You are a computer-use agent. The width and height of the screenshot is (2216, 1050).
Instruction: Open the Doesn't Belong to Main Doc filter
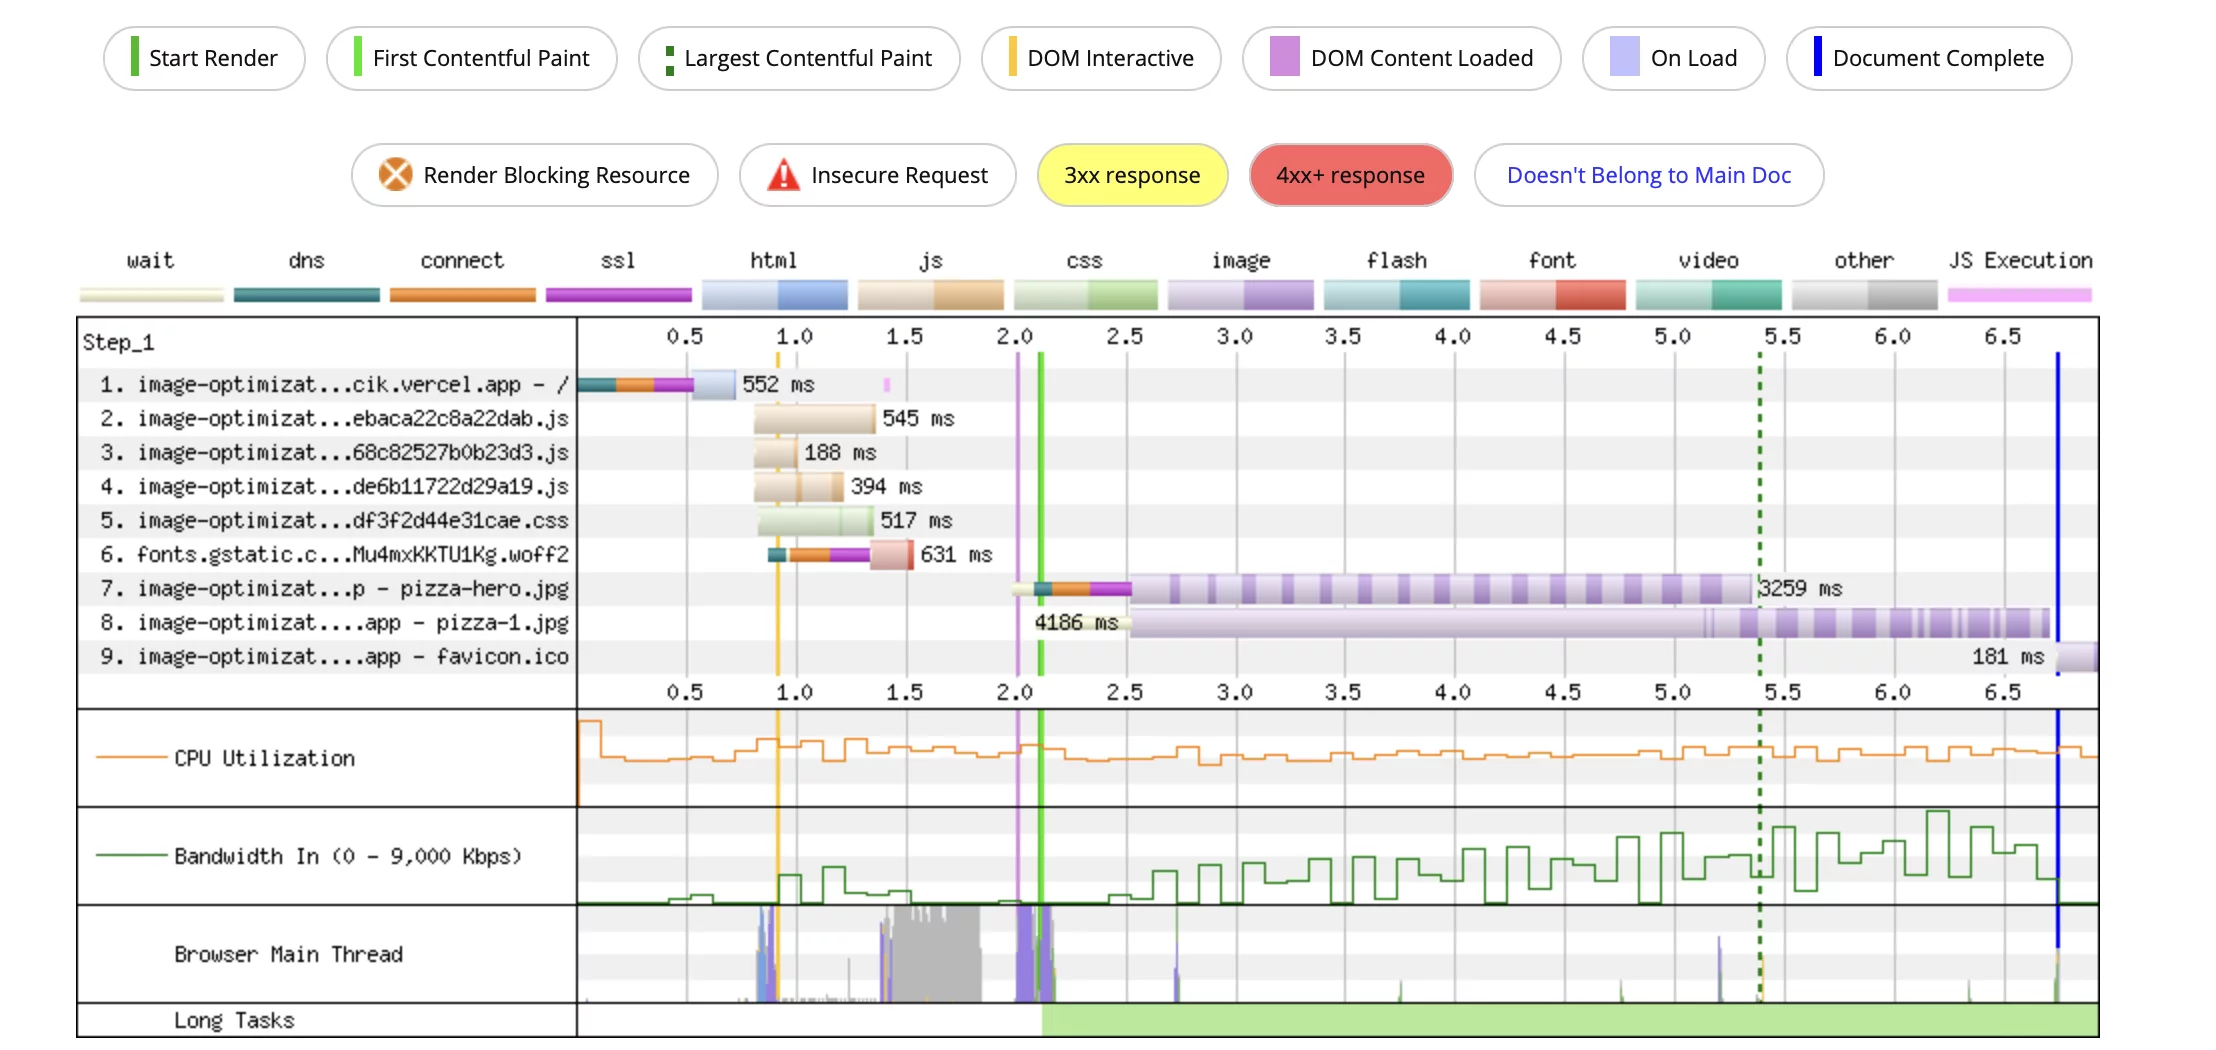[x=1649, y=174]
